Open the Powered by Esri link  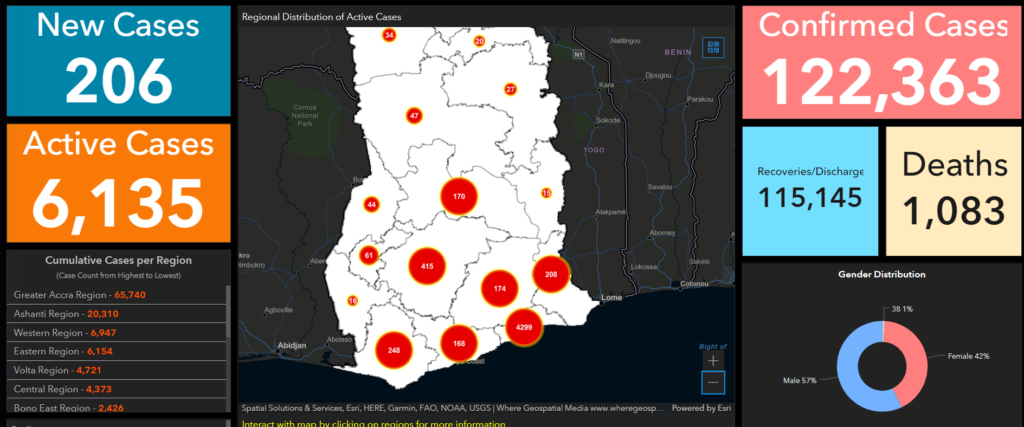[x=702, y=408]
